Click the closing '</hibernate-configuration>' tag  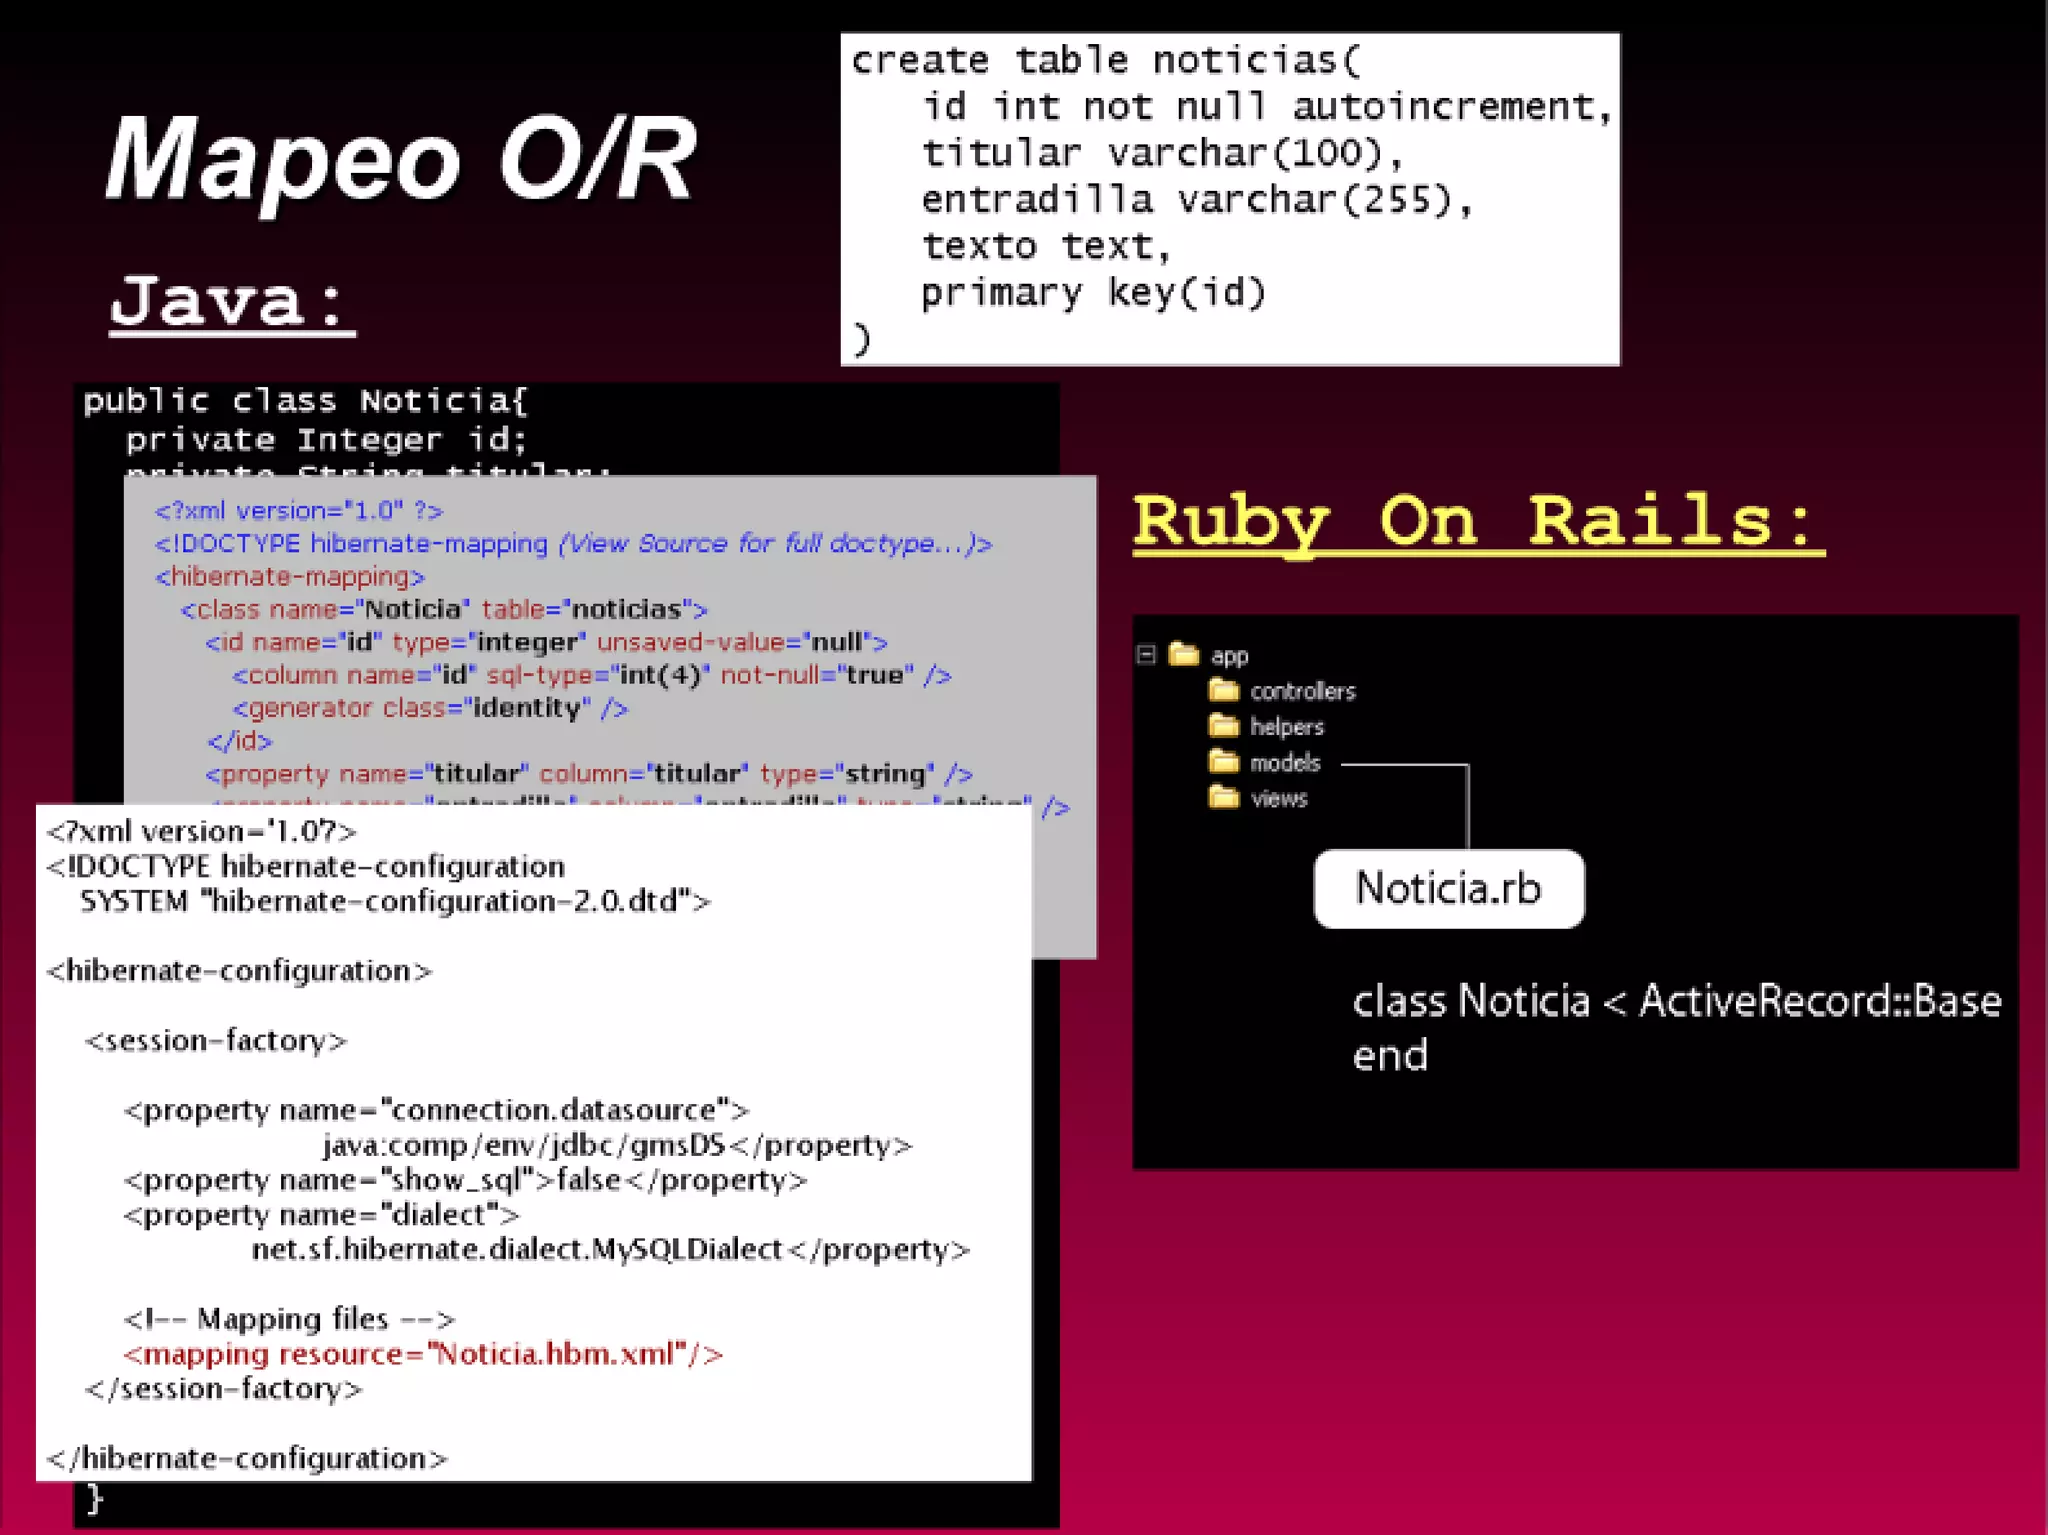247,1459
